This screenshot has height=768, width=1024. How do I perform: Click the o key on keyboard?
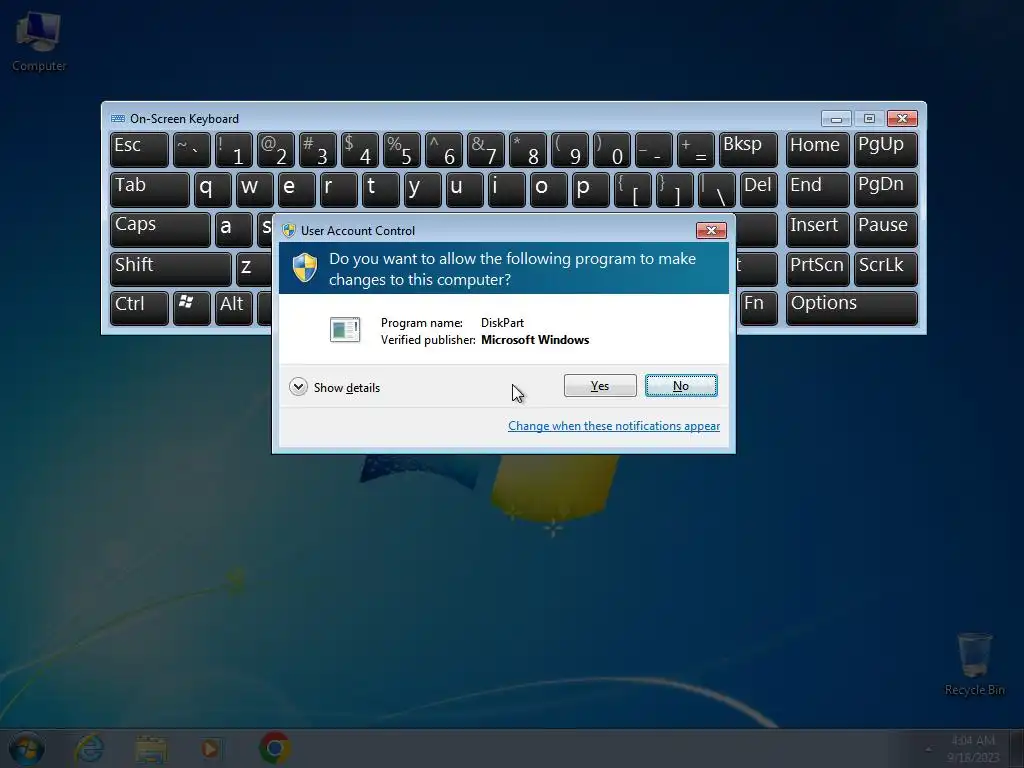click(x=549, y=189)
